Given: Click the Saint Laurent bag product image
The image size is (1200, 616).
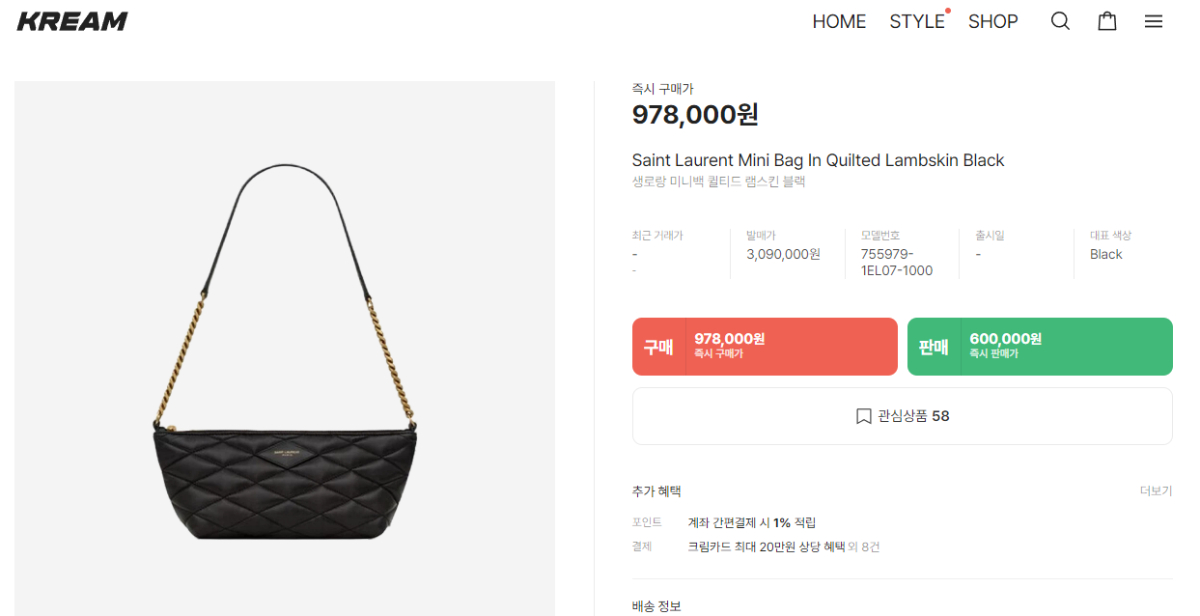Looking at the screenshot, I should pos(285,348).
